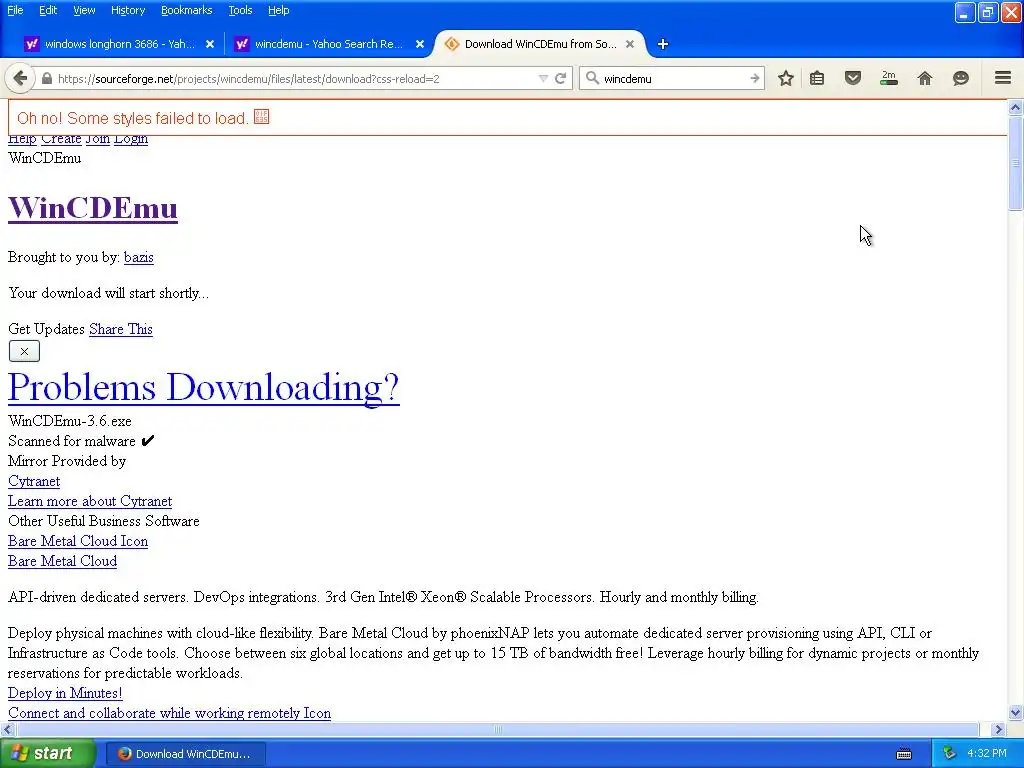Open the Windows Start menu
Screen dimensions: 1024x768
coord(47,754)
